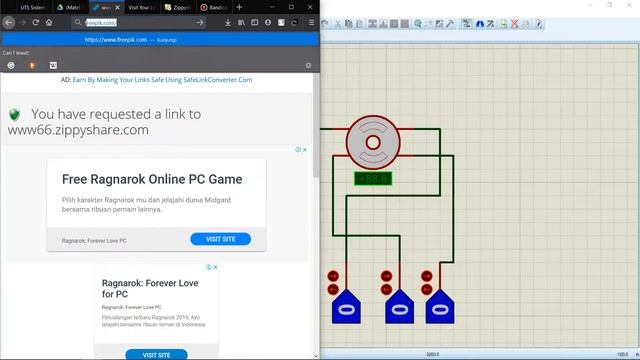Screen dimensions: 640x360
Task: Click the www66.zippyshare.com requested link text
Action: [78, 130]
